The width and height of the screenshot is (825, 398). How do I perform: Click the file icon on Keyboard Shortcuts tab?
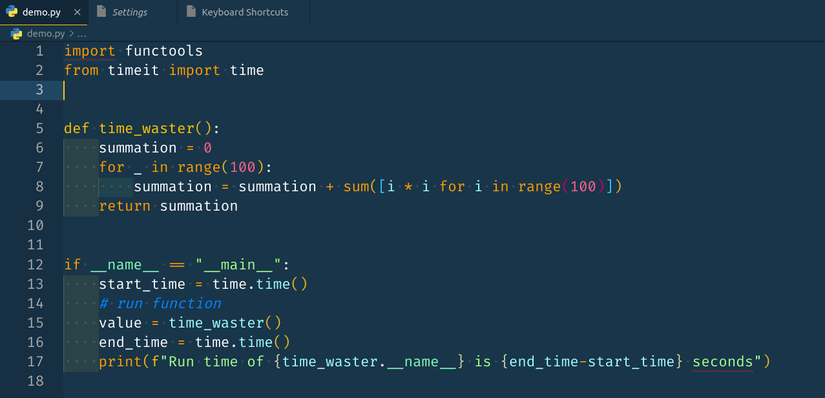point(192,12)
